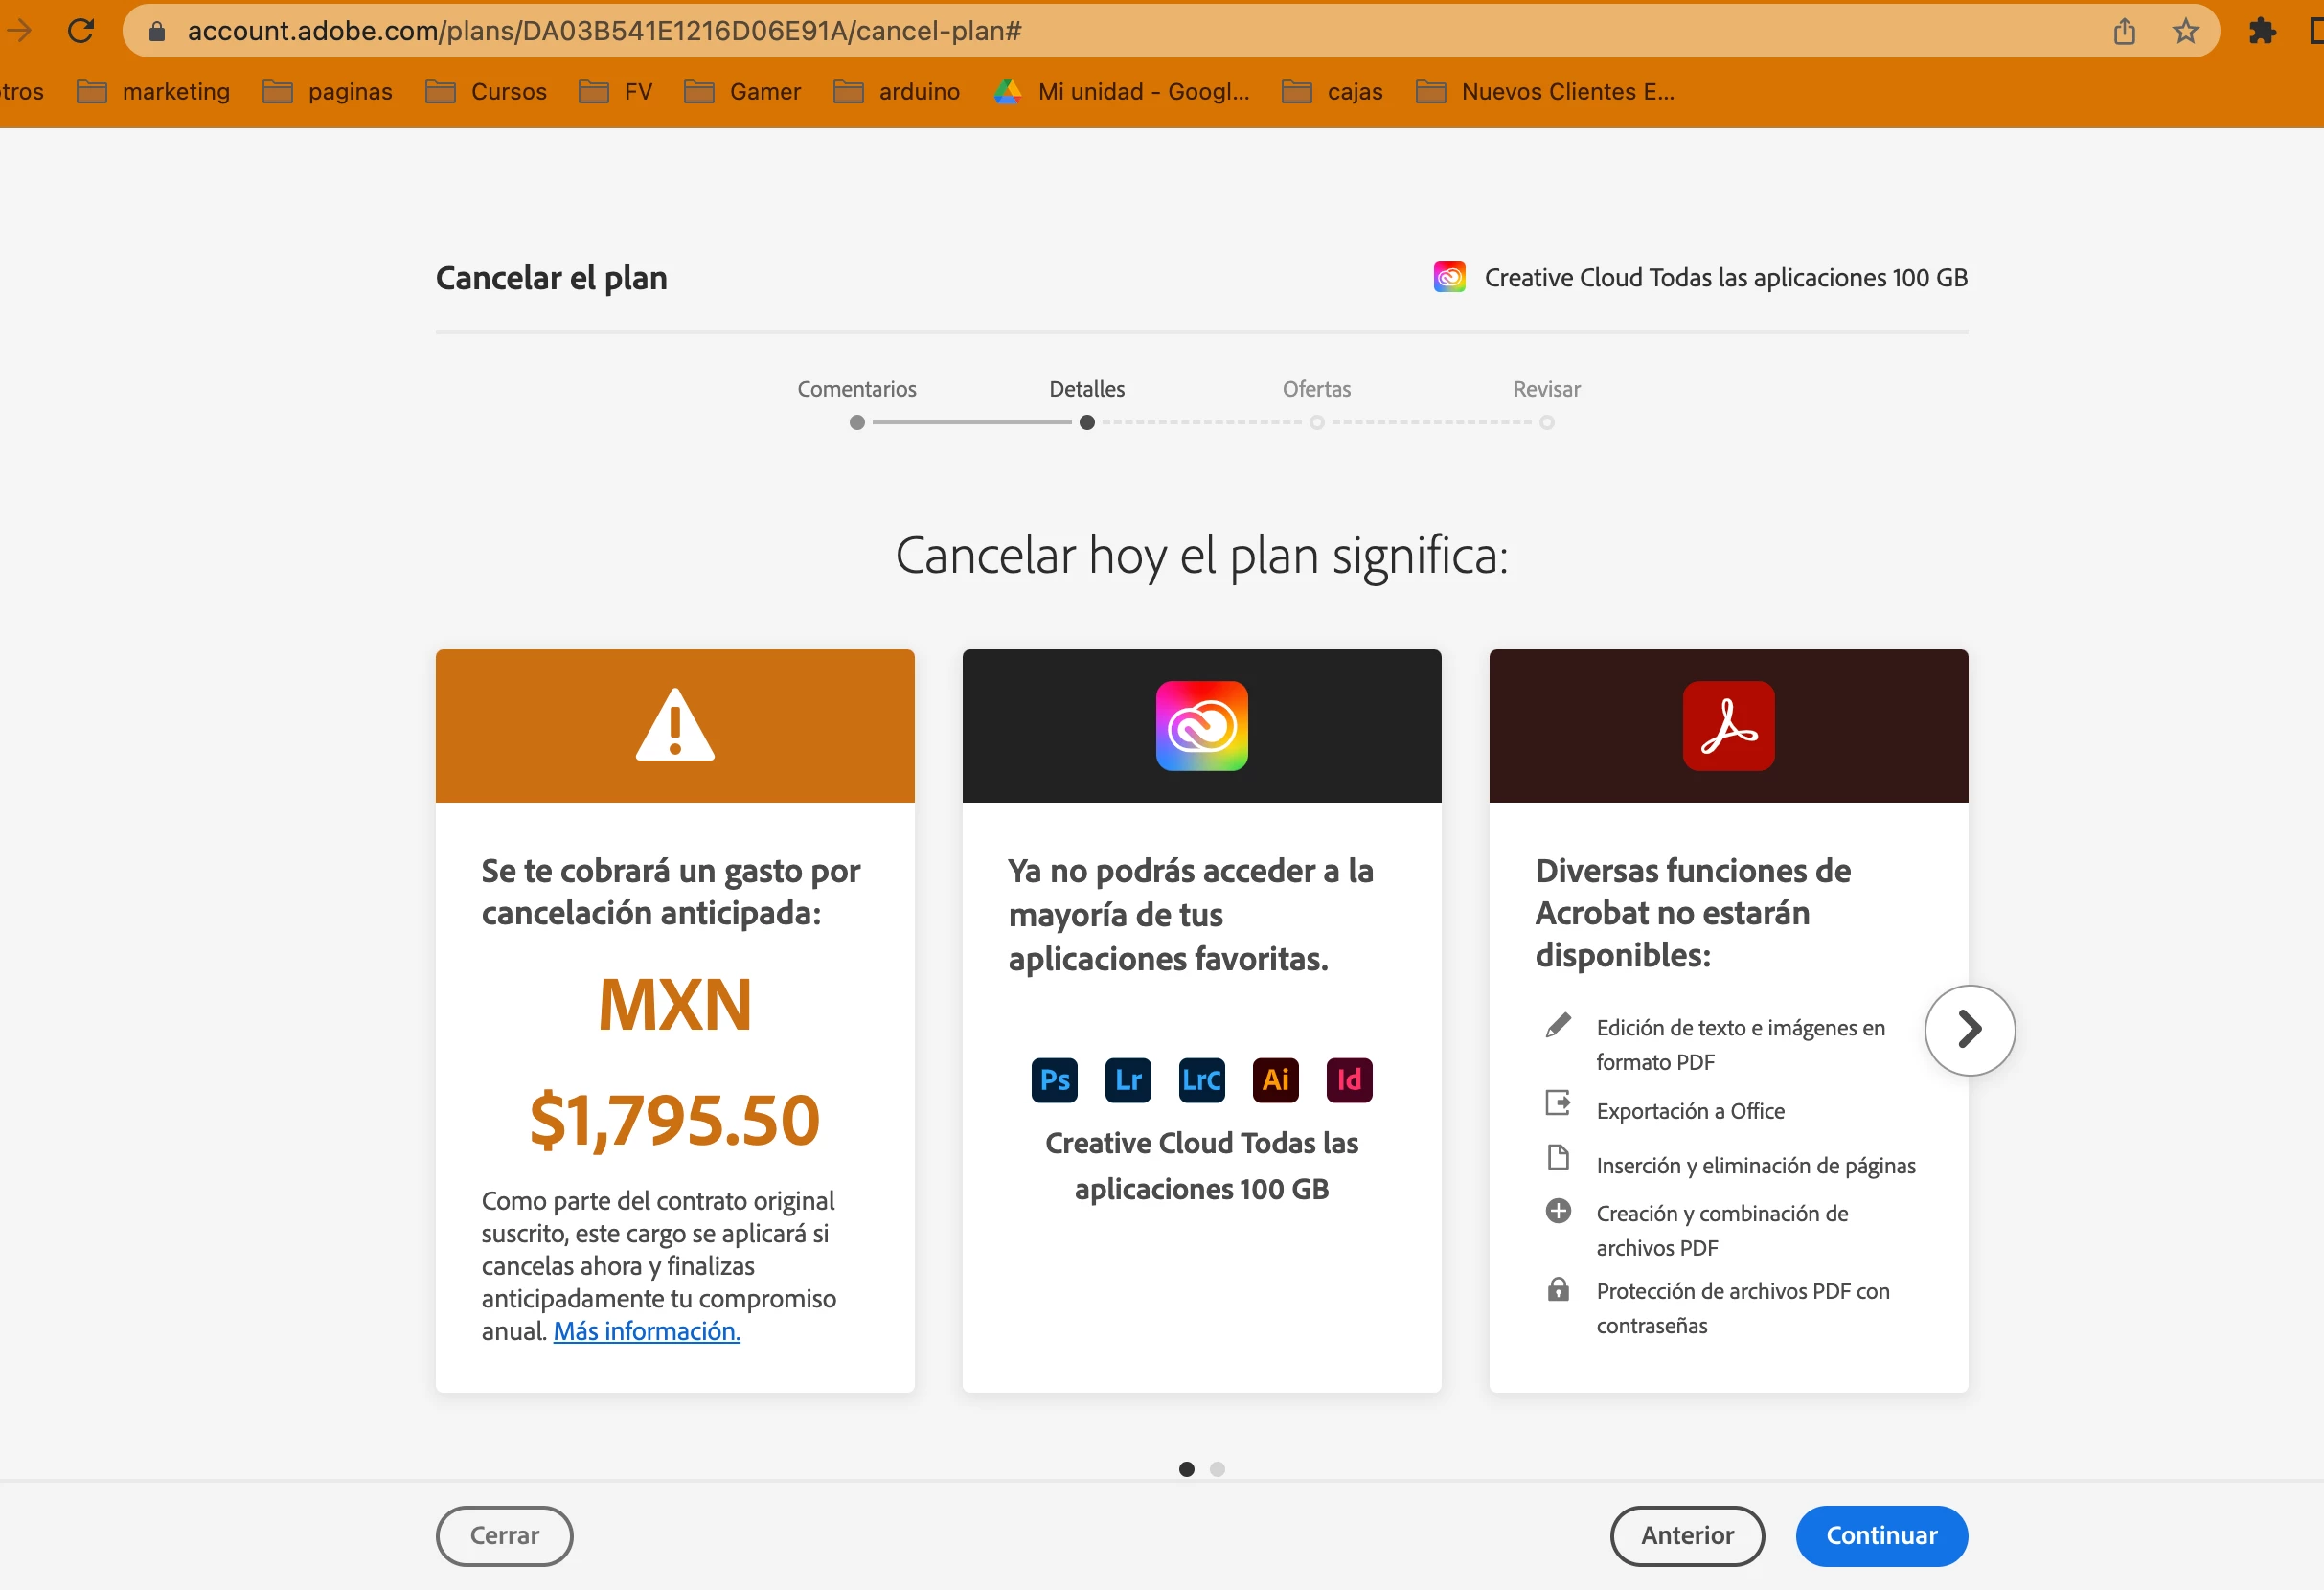Select the Ofertas step indicator
Screen dimensions: 2324x1590
1316,422
